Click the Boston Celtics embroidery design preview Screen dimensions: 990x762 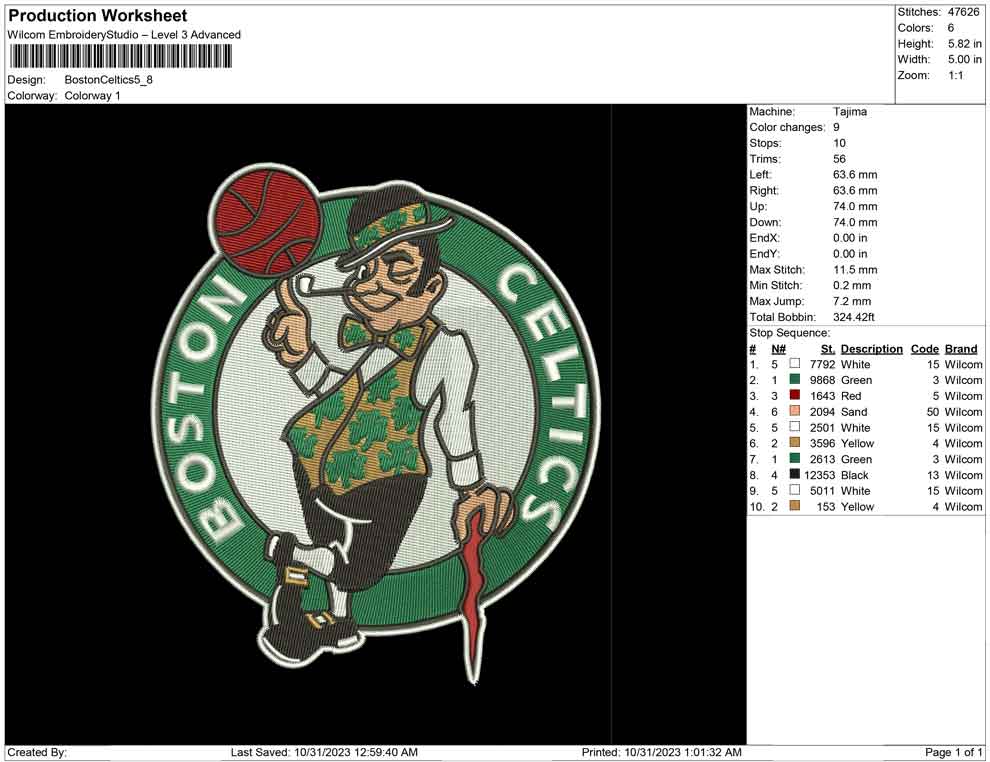(376, 424)
